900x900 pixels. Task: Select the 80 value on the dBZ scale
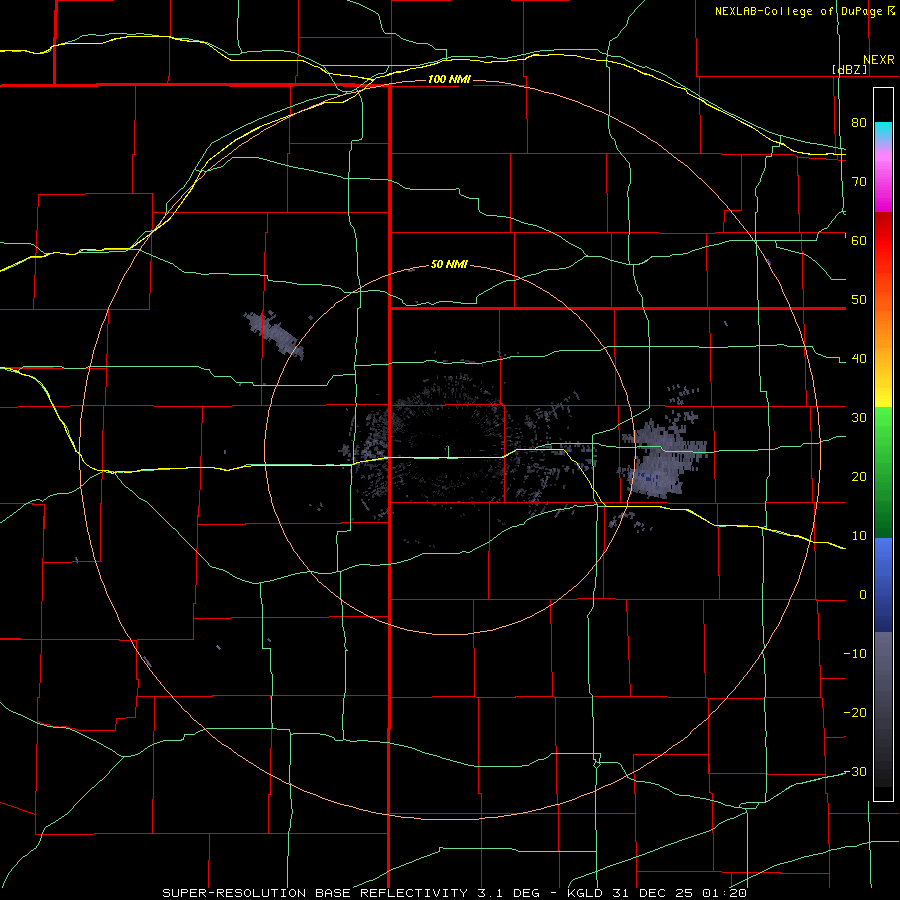click(859, 122)
